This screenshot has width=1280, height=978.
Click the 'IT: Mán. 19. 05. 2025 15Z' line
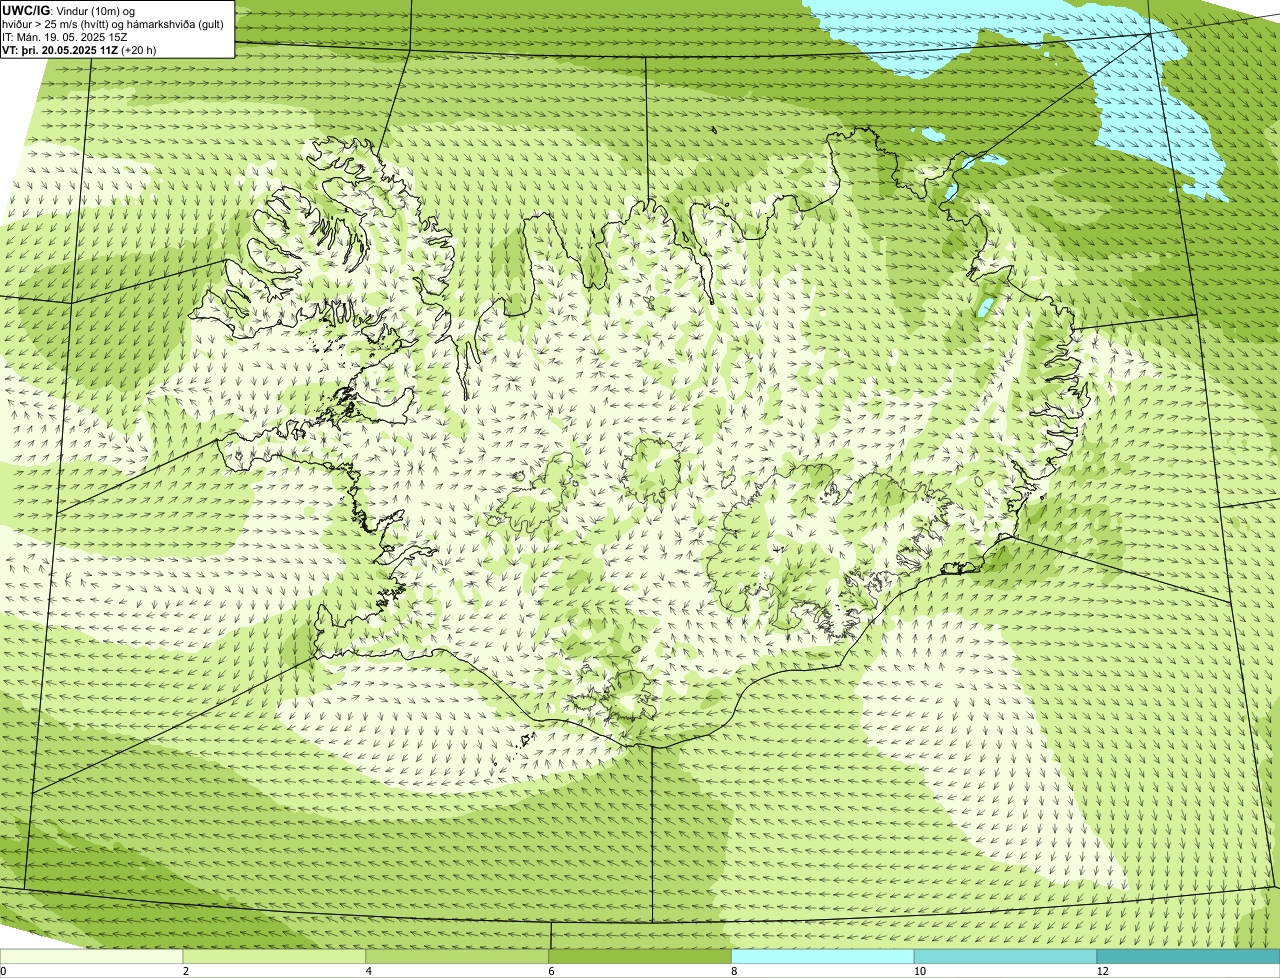[x=65, y=37]
